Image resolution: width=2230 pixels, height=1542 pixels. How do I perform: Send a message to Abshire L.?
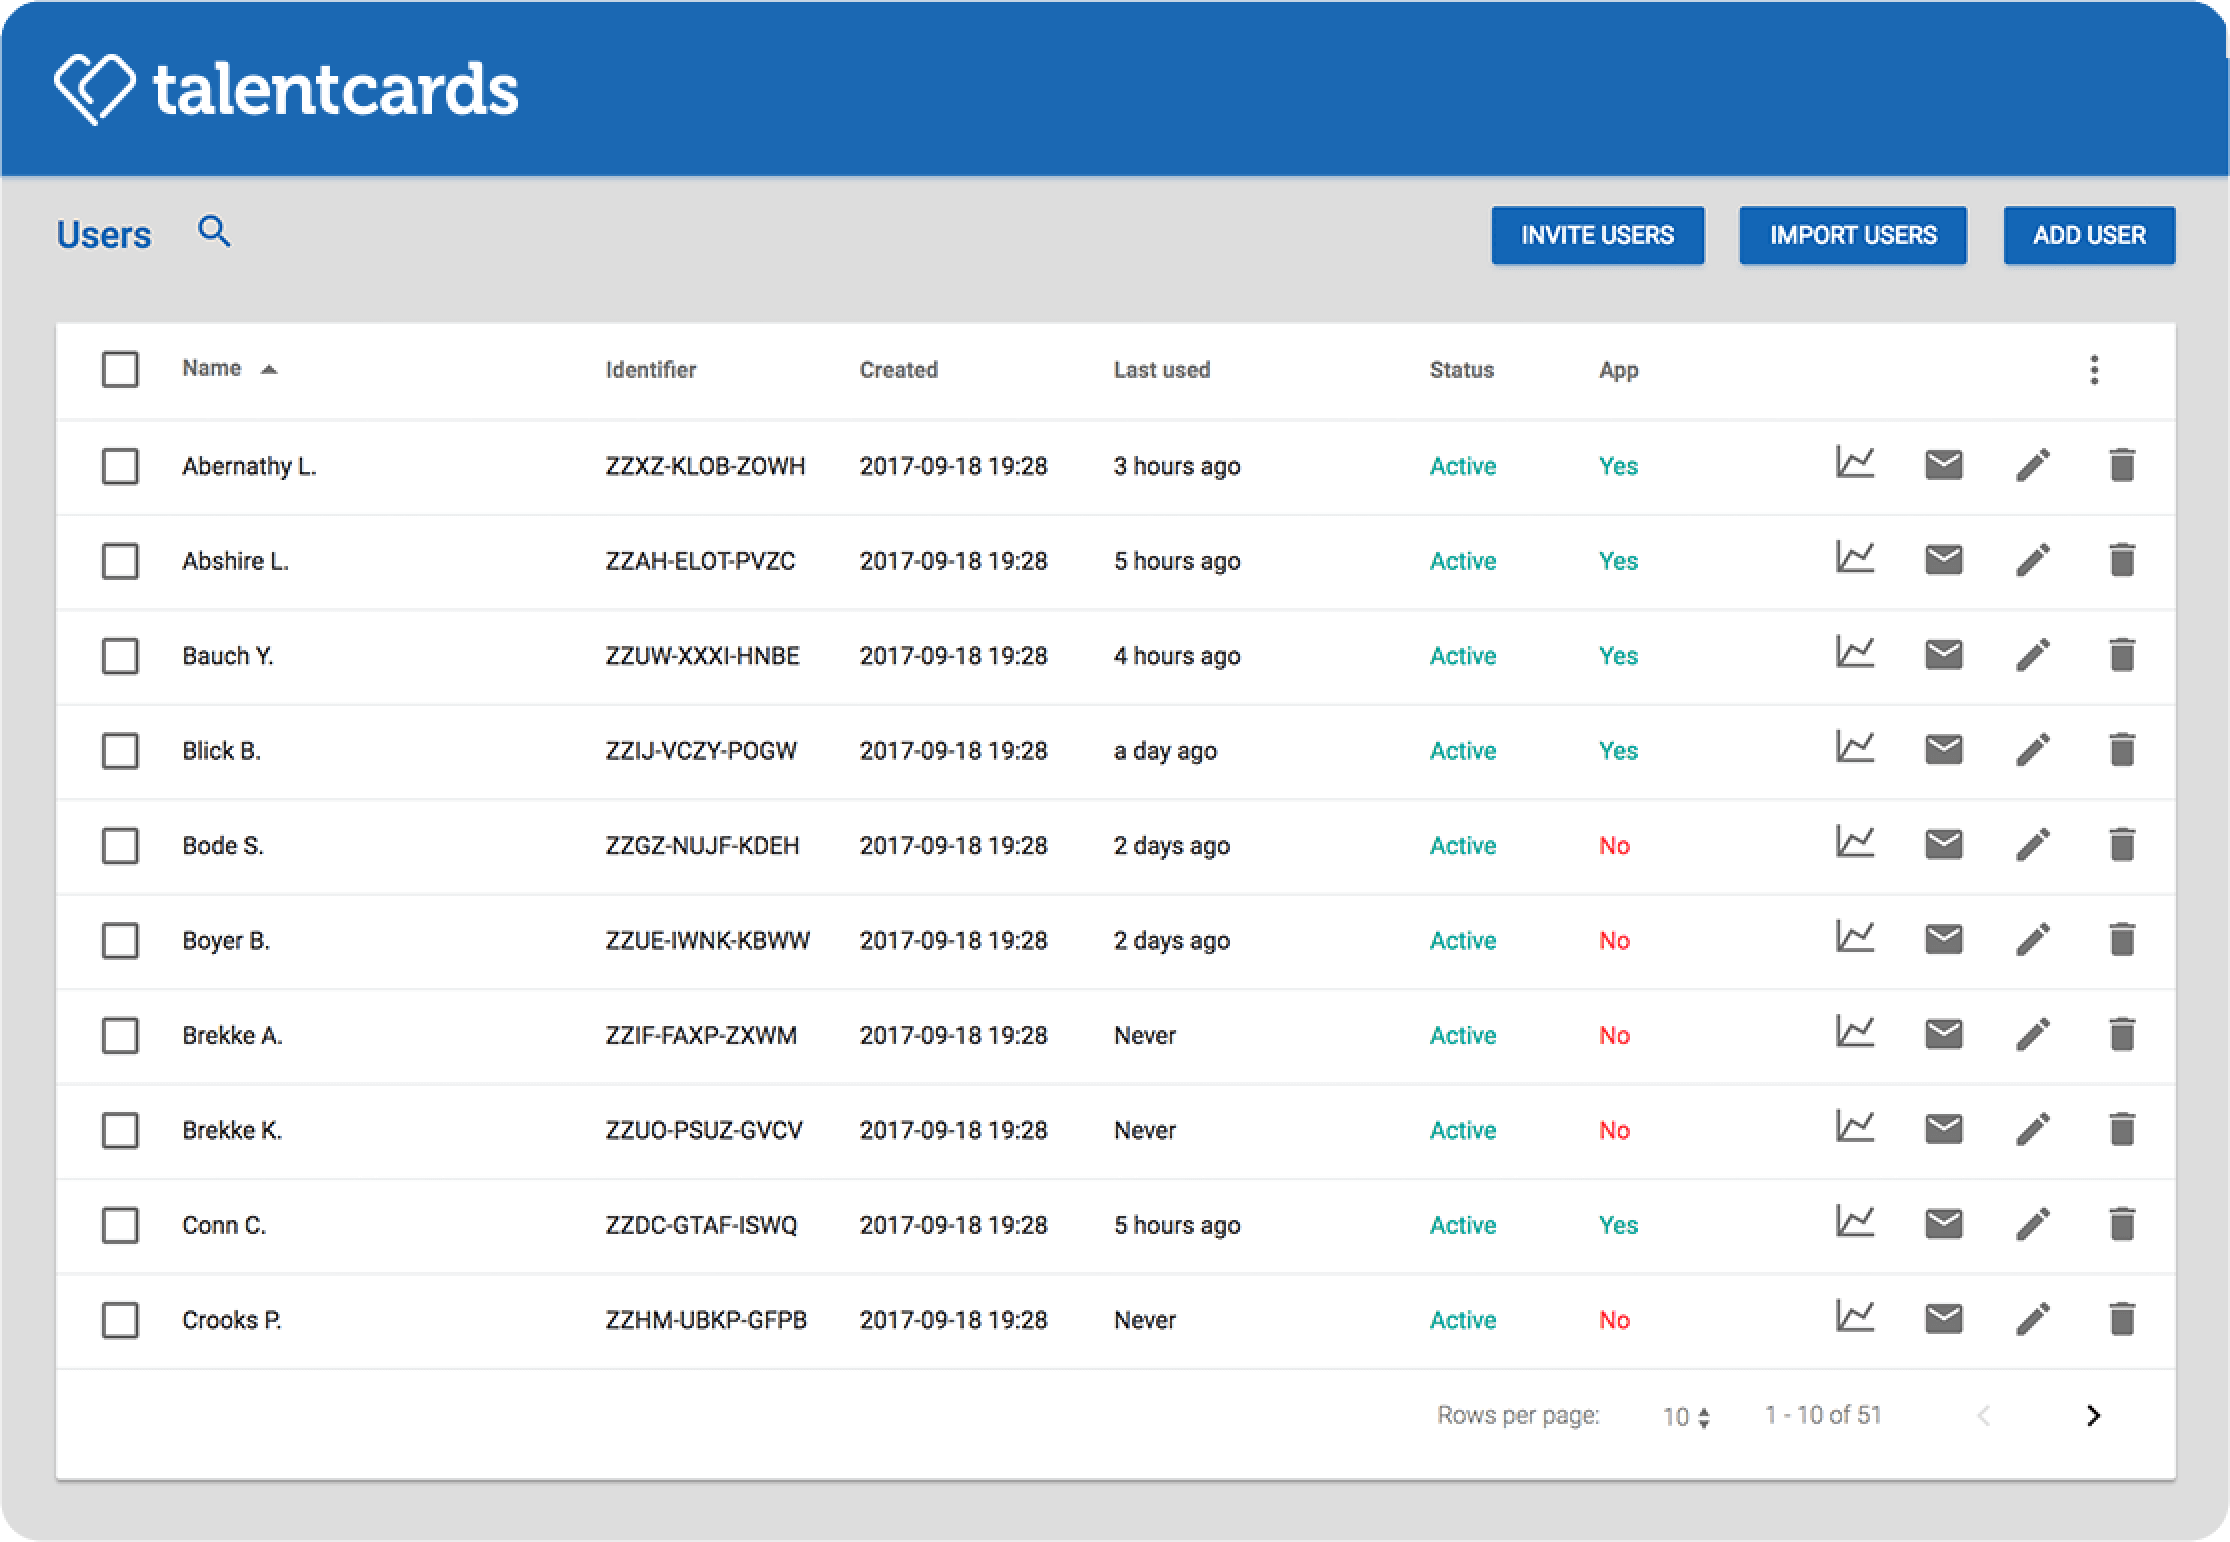point(1943,561)
